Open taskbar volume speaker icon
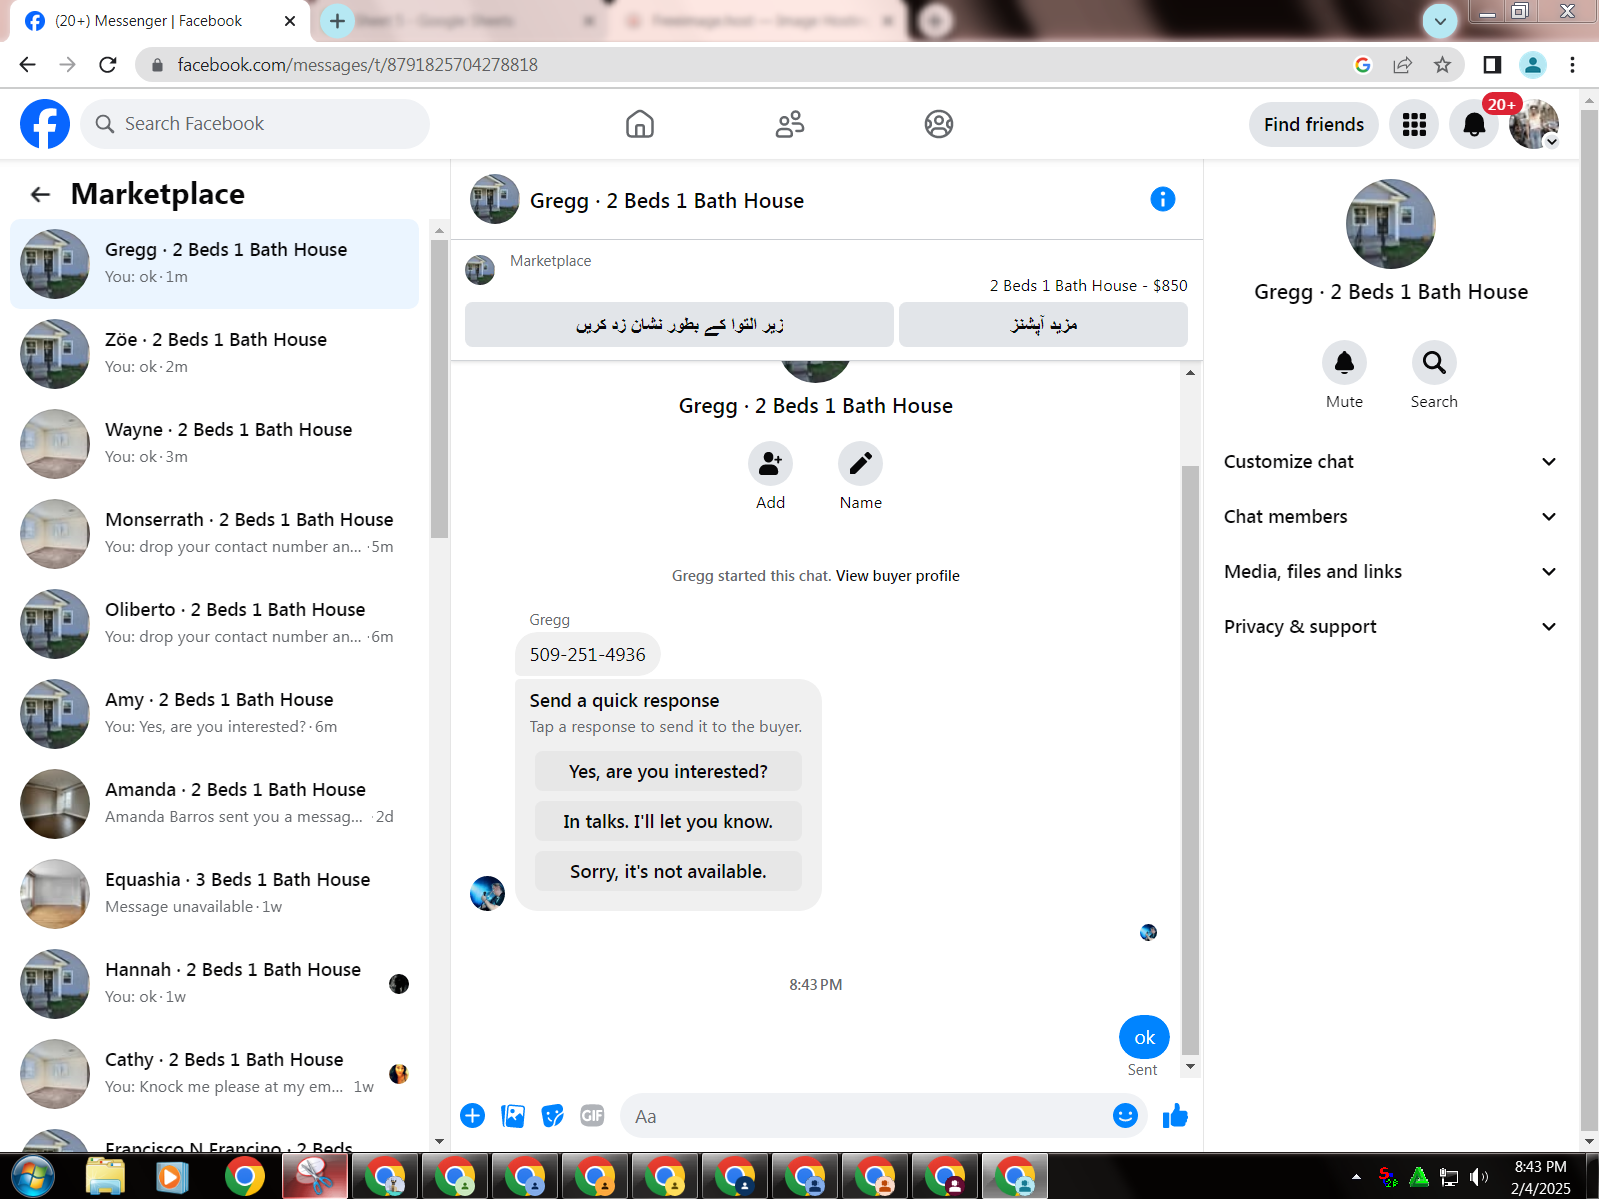This screenshot has width=1599, height=1199. (1479, 1177)
